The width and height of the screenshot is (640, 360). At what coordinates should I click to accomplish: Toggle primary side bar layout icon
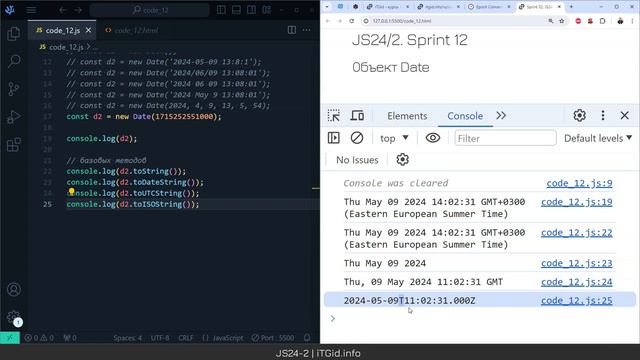click(x=221, y=10)
